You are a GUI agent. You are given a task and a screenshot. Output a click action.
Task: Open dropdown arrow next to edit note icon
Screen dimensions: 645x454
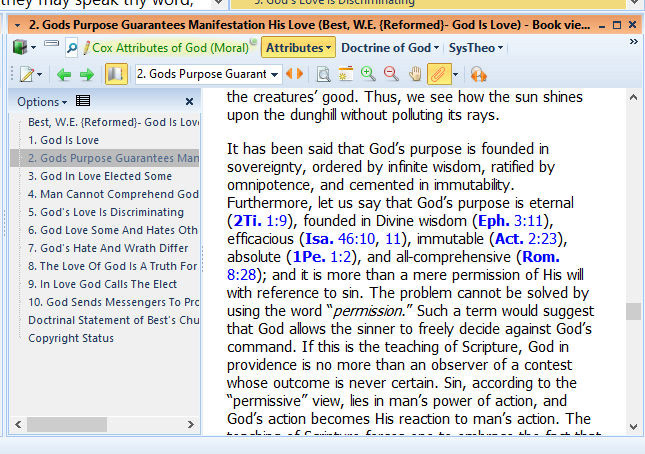[x=39, y=74]
